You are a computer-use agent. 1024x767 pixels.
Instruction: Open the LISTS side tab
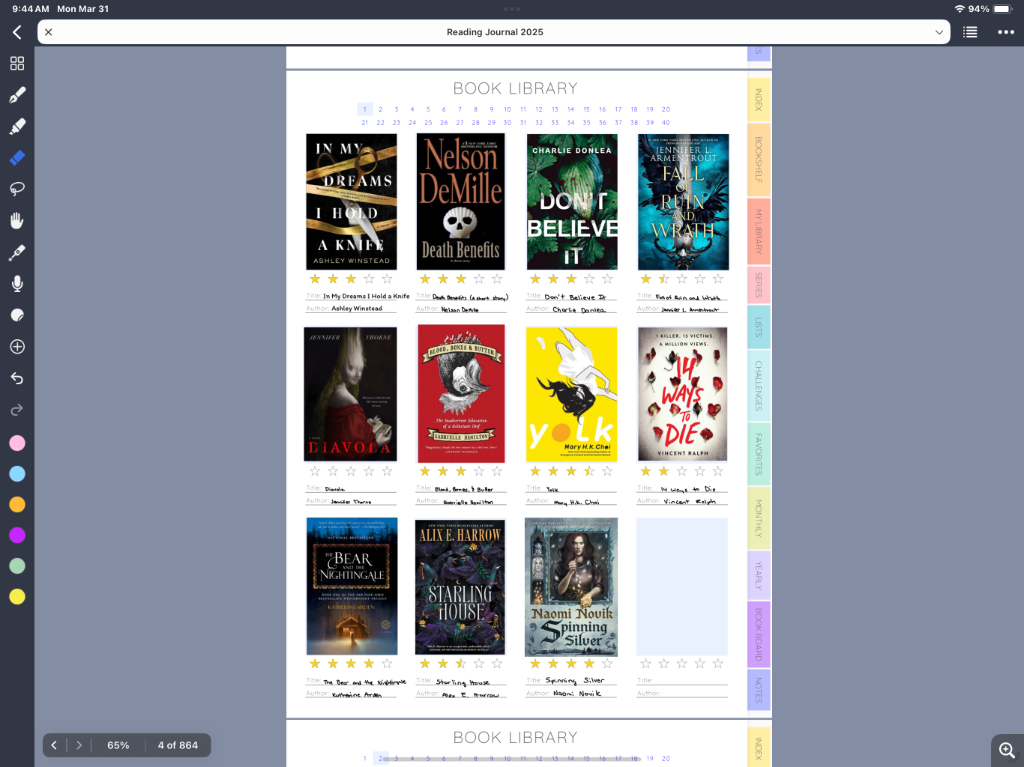point(758,327)
